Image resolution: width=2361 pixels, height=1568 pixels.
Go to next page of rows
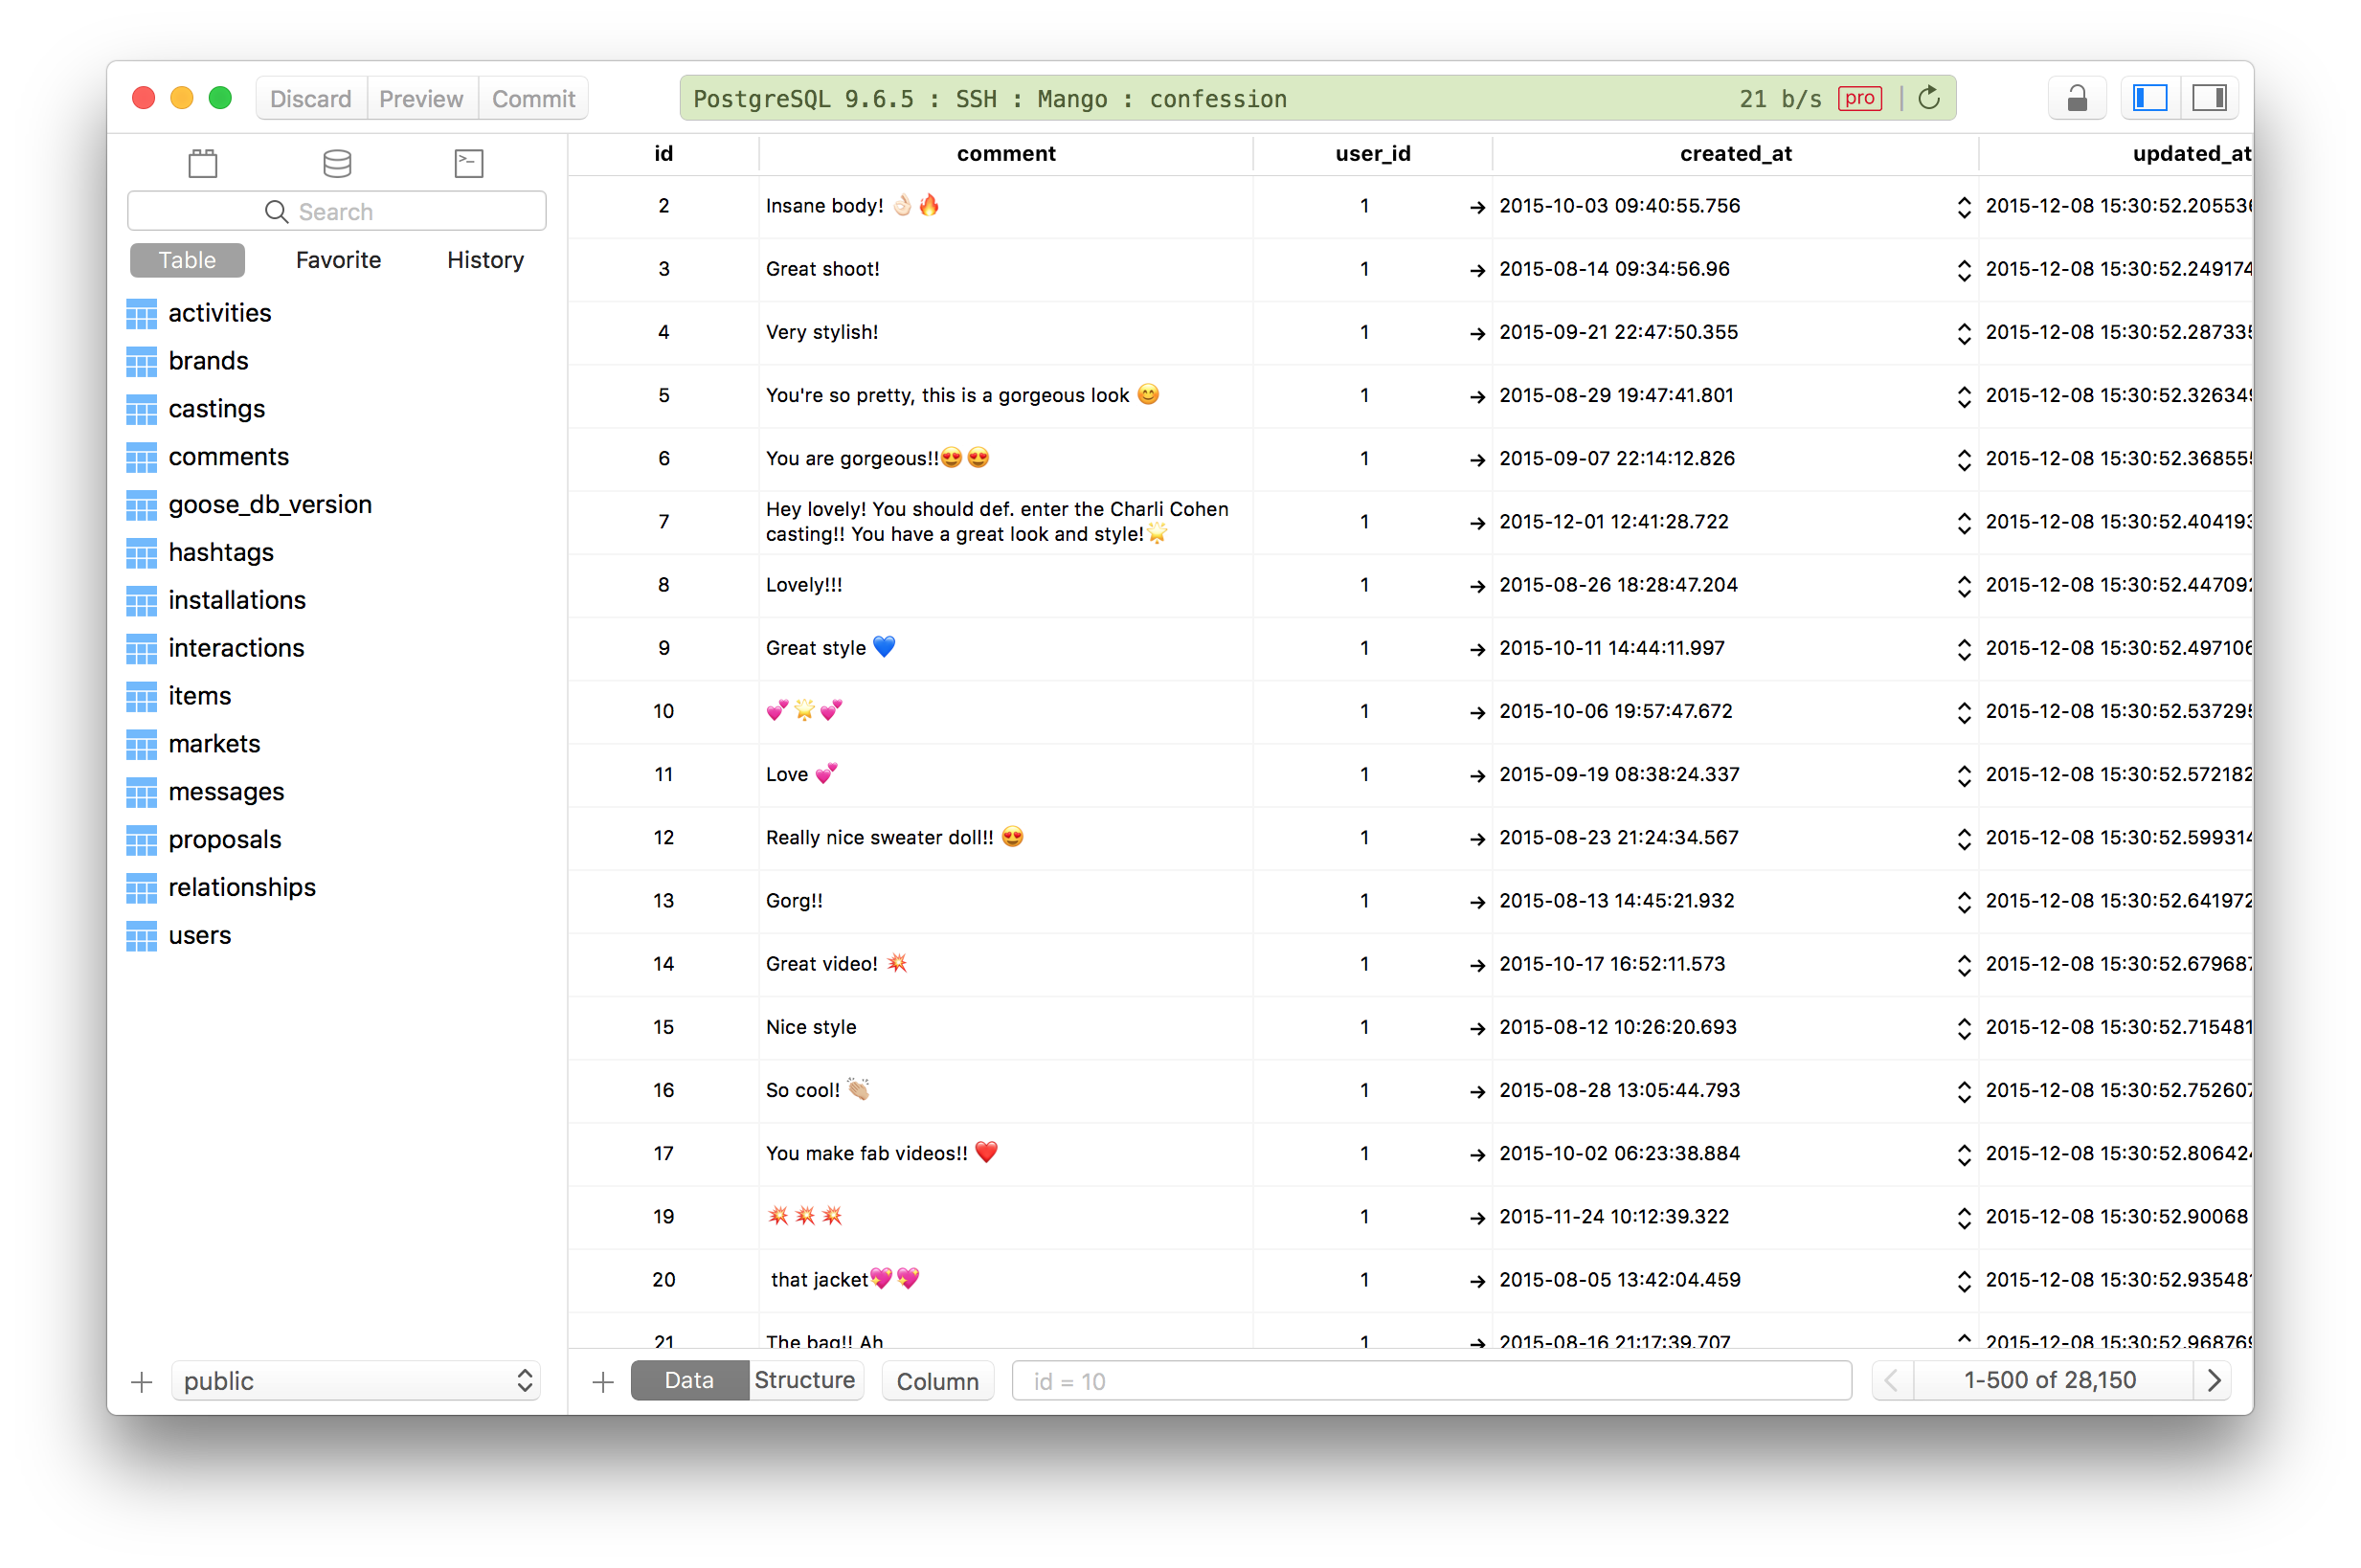click(2214, 1381)
